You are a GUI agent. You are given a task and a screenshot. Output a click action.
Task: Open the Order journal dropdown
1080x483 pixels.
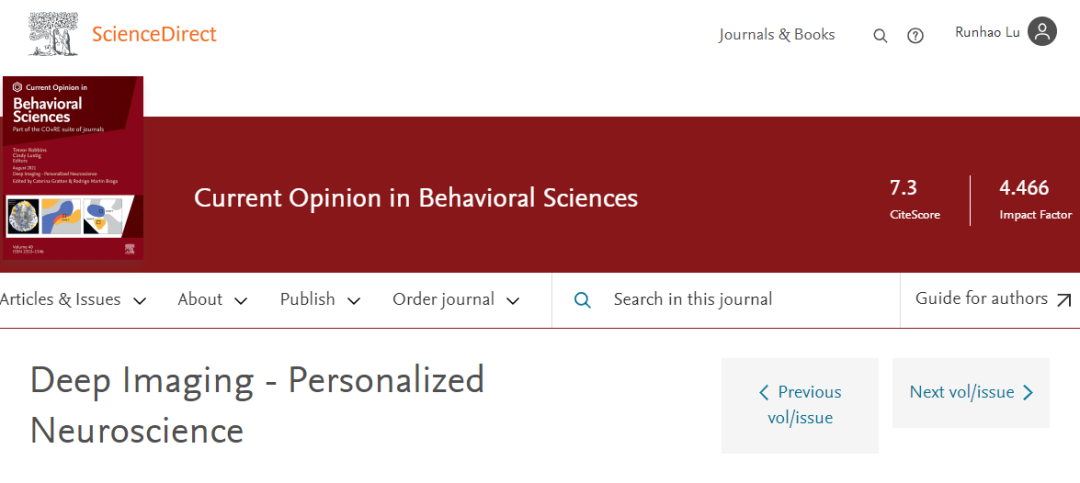456,300
